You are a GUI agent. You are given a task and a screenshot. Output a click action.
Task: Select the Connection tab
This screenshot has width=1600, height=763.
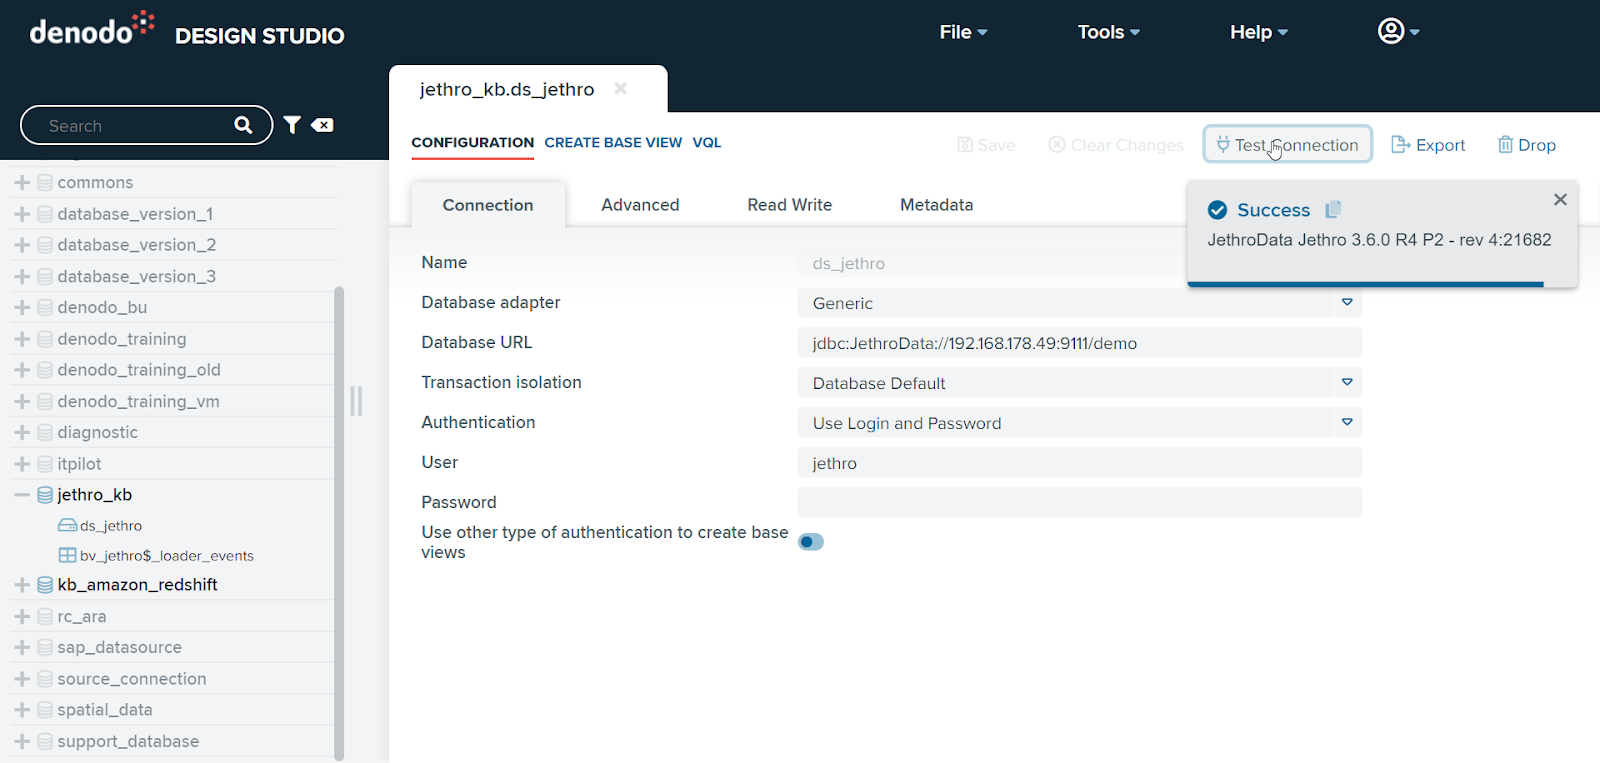point(488,205)
